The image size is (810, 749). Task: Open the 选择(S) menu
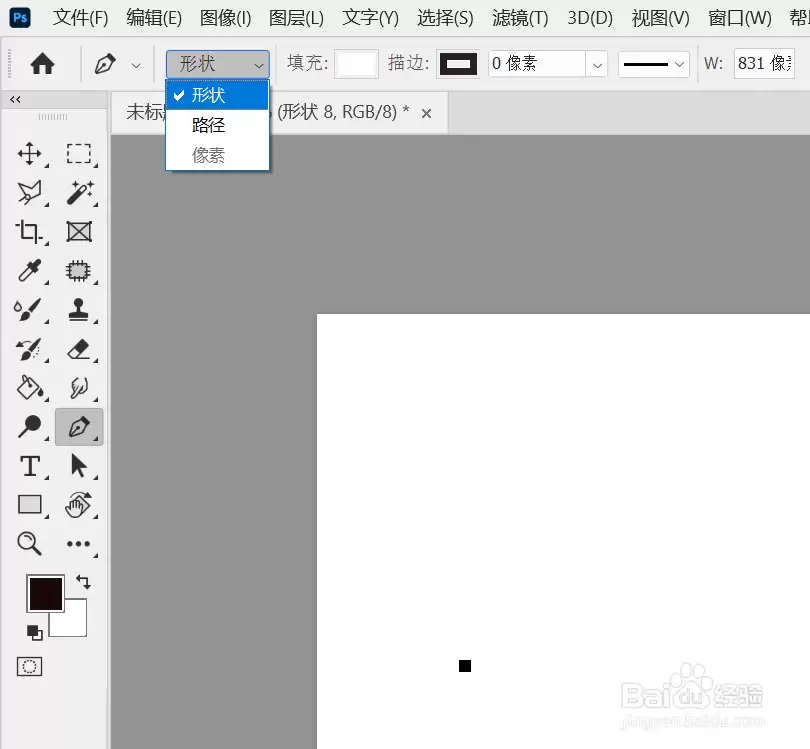tap(445, 18)
